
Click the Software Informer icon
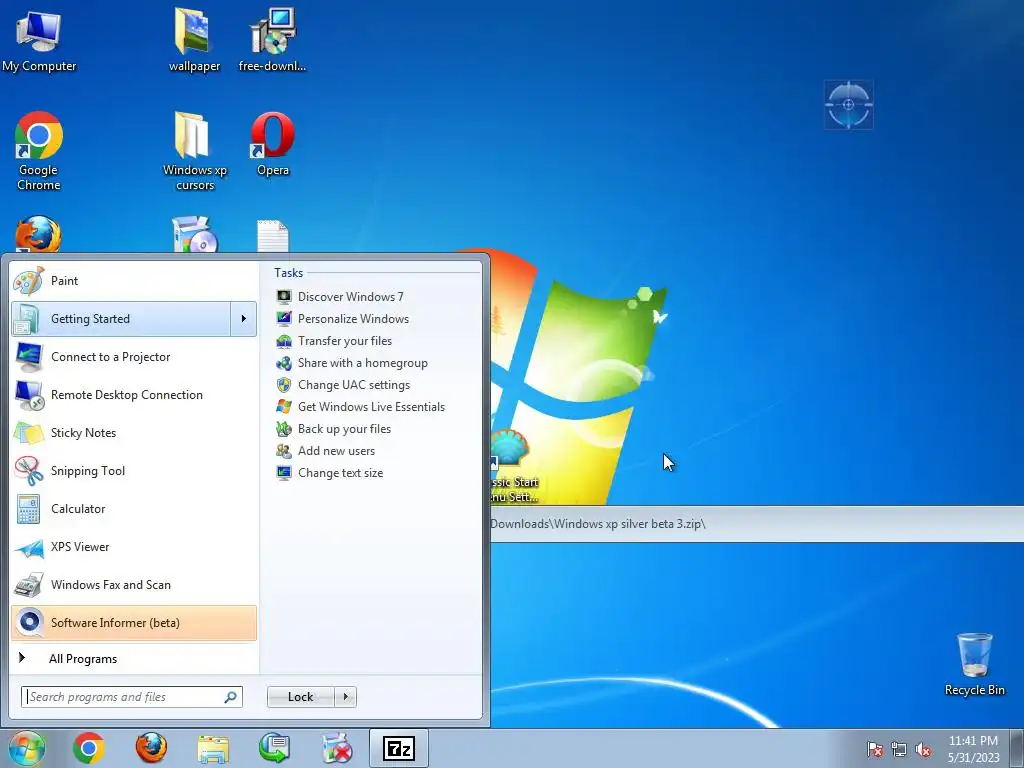[x=29, y=622]
